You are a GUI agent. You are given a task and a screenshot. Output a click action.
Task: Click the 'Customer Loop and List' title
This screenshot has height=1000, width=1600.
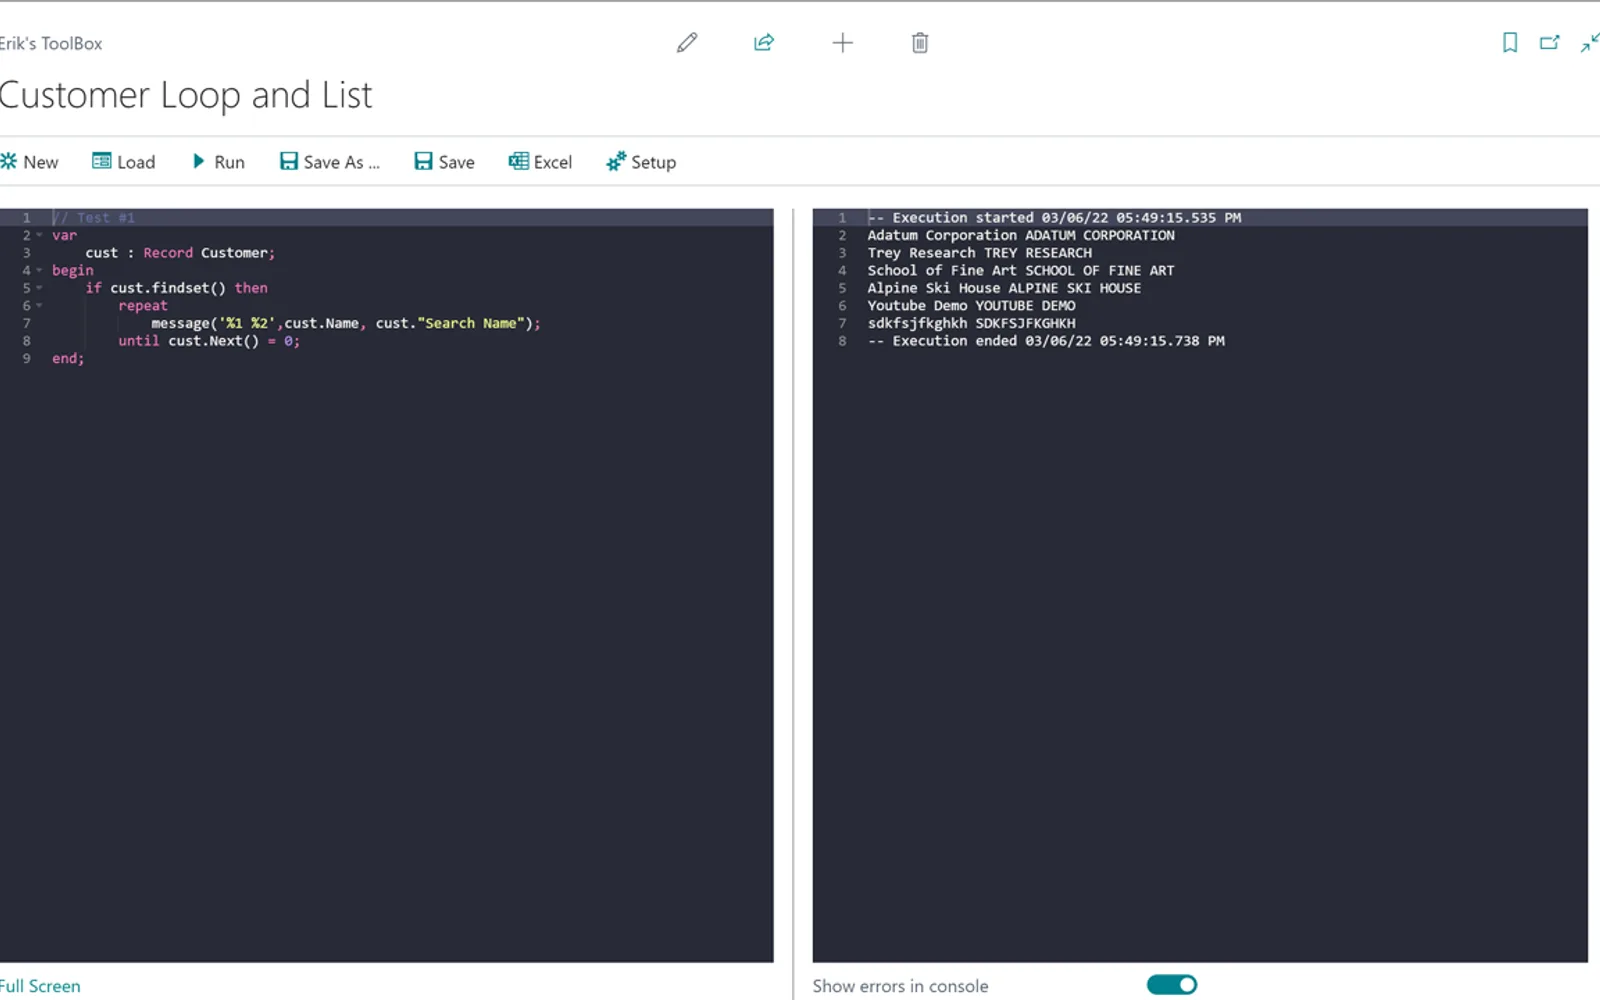click(x=186, y=95)
